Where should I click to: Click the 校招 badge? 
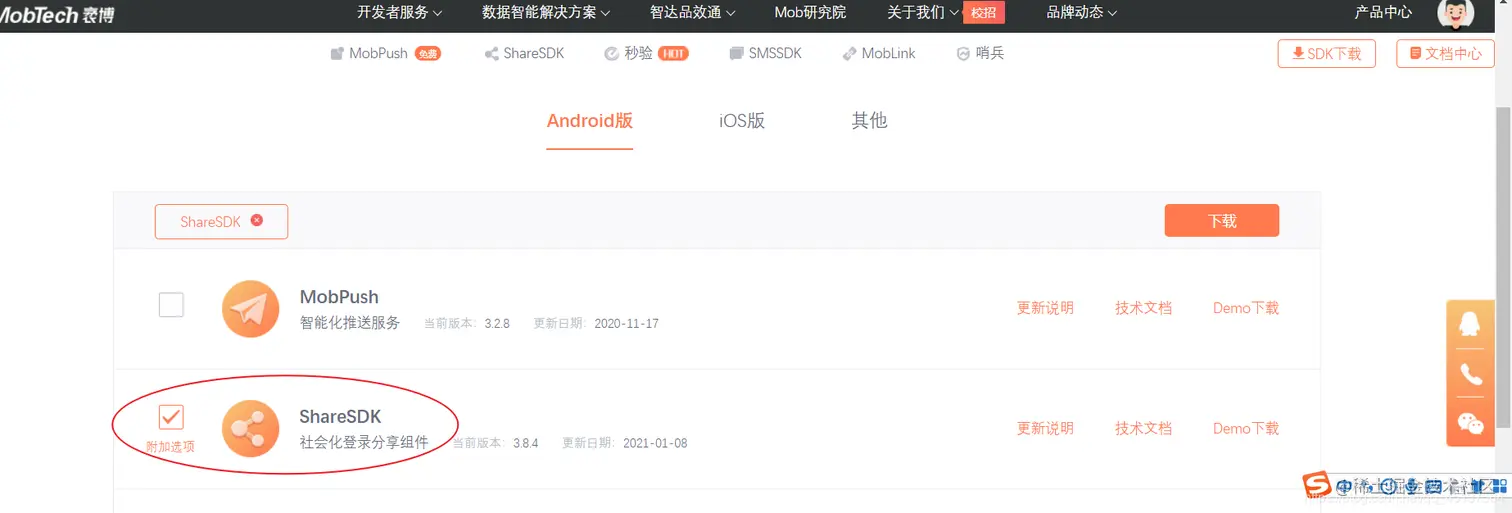coord(983,13)
